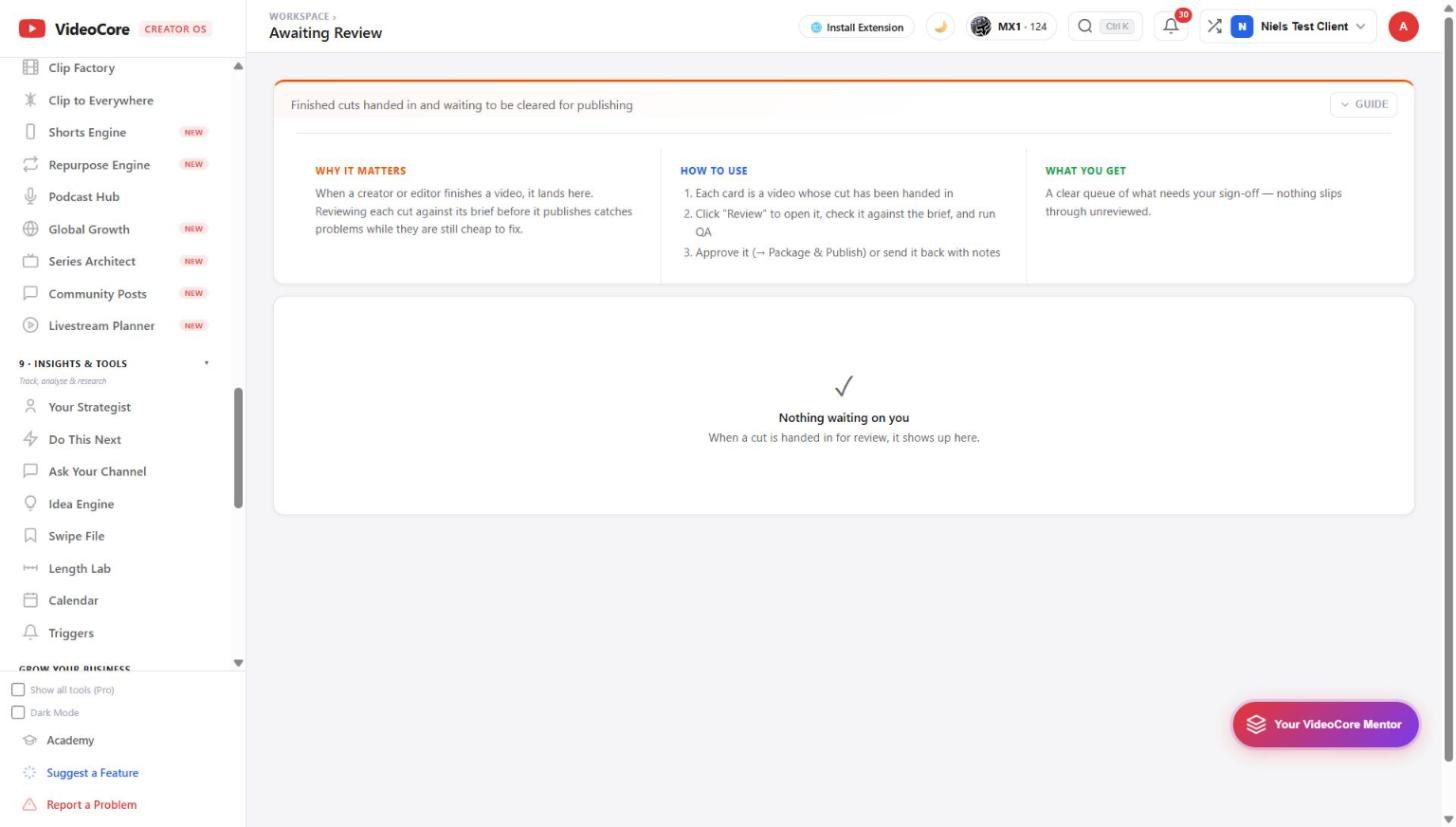The image size is (1456, 827).
Task: Toggle the Dark Mode checkbox
Action: click(18, 713)
